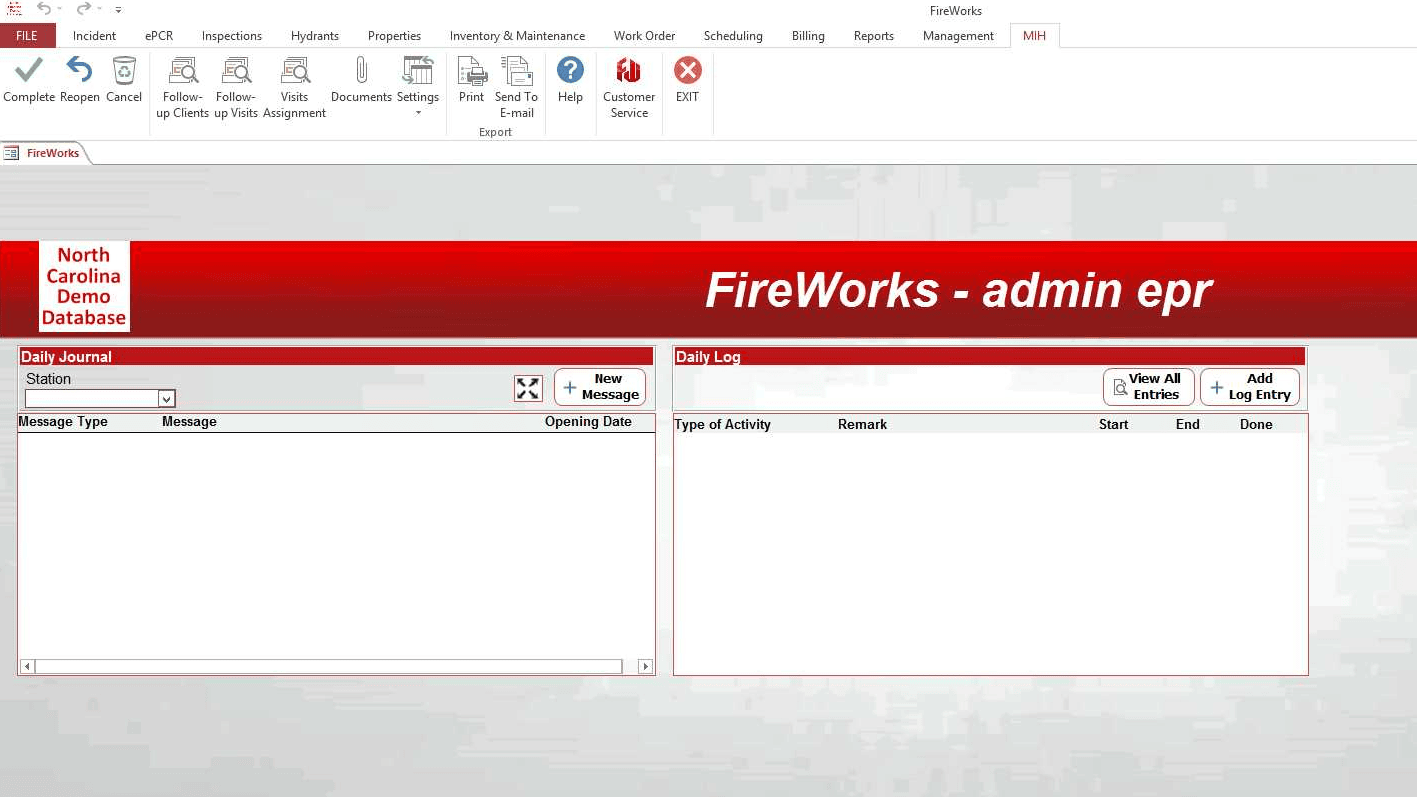1417x797 pixels.
Task: Open Inventory & Maintenance tab
Action: pos(517,36)
